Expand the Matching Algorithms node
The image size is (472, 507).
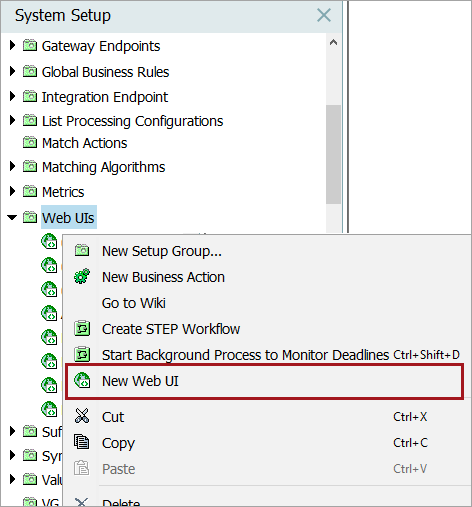[12, 166]
